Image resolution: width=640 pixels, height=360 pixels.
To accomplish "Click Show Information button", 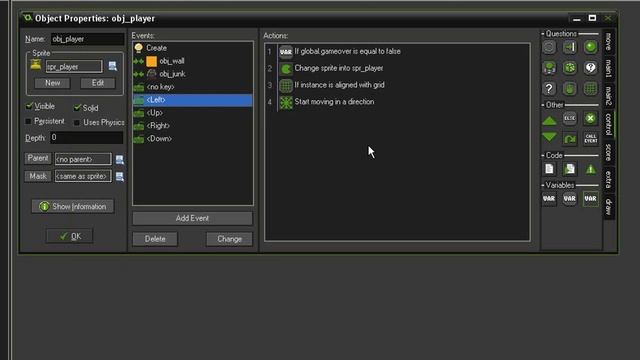I will point(73,207).
